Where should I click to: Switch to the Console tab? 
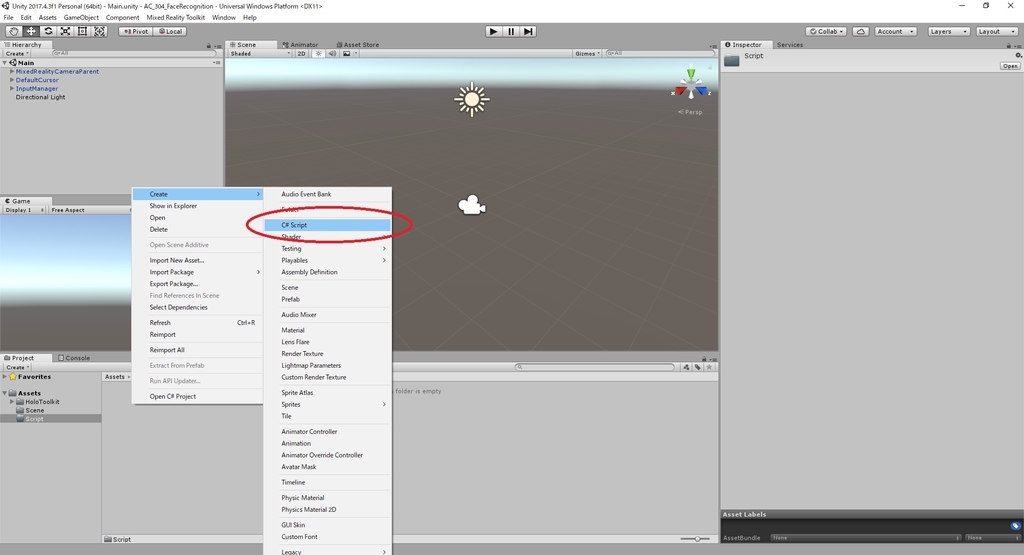tap(74, 358)
